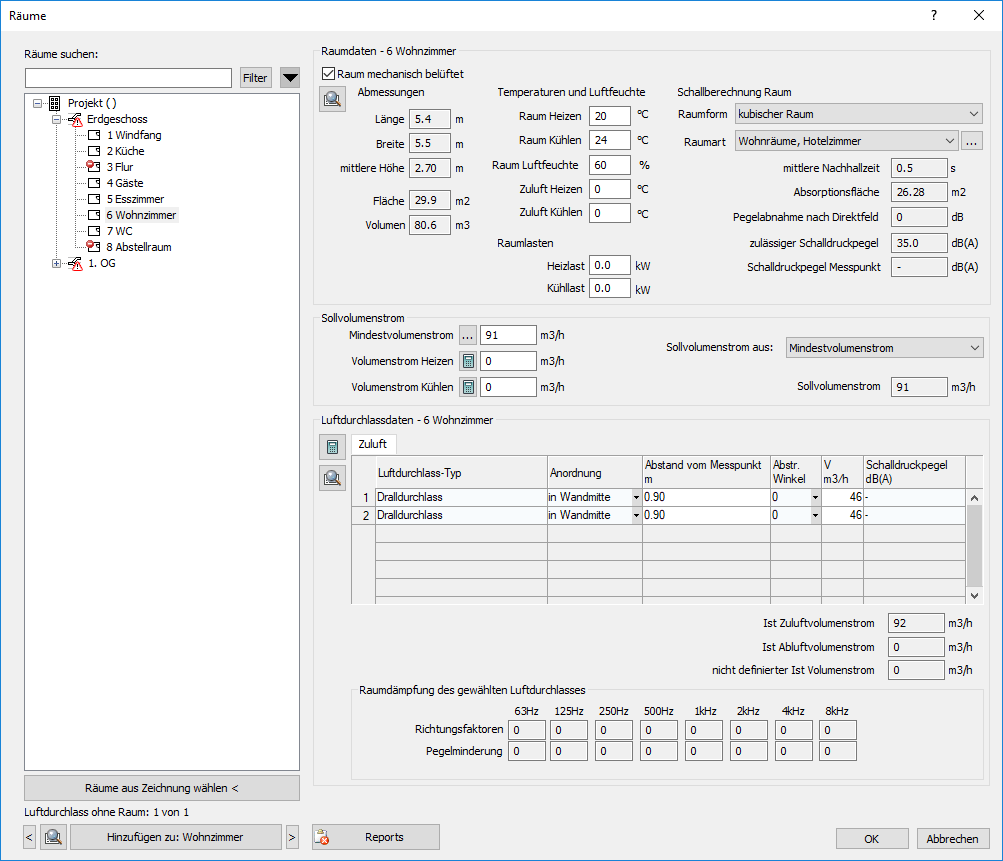Expand the 1. OG tree node

(x=56, y=264)
